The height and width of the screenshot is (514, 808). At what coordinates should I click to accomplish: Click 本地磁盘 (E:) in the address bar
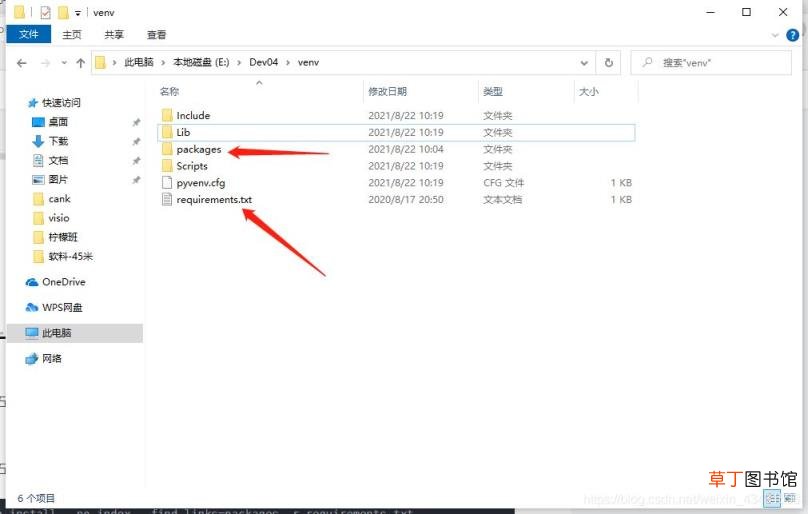[201, 62]
